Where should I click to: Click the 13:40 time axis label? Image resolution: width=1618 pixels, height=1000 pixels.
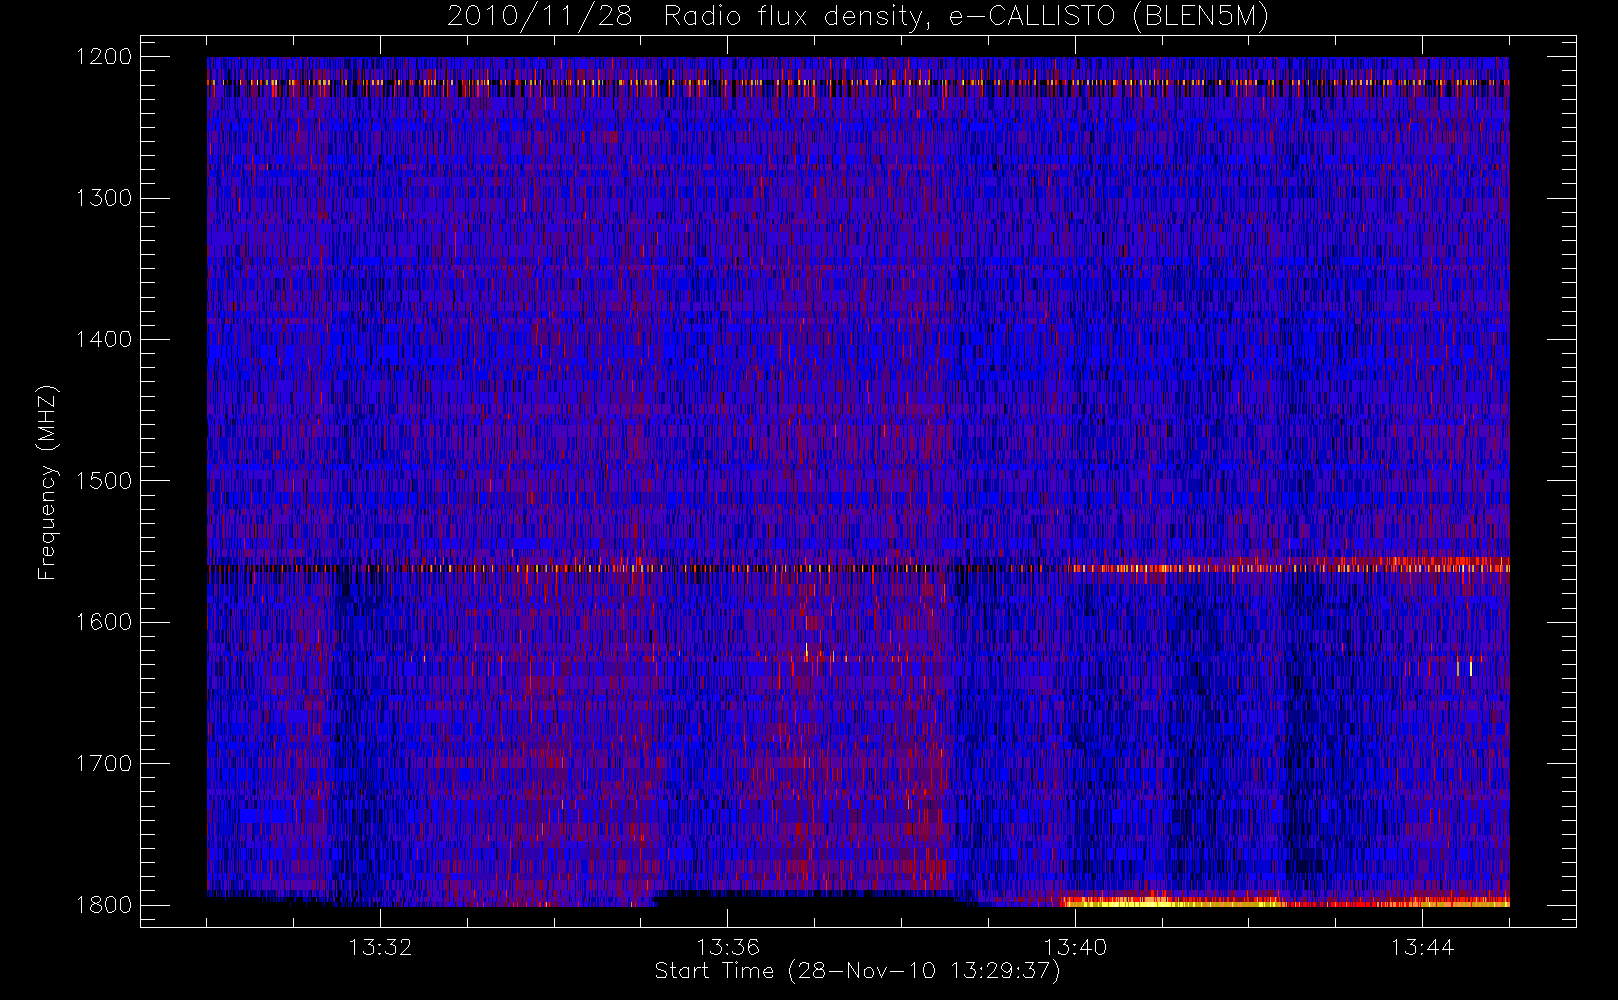pos(1075,947)
